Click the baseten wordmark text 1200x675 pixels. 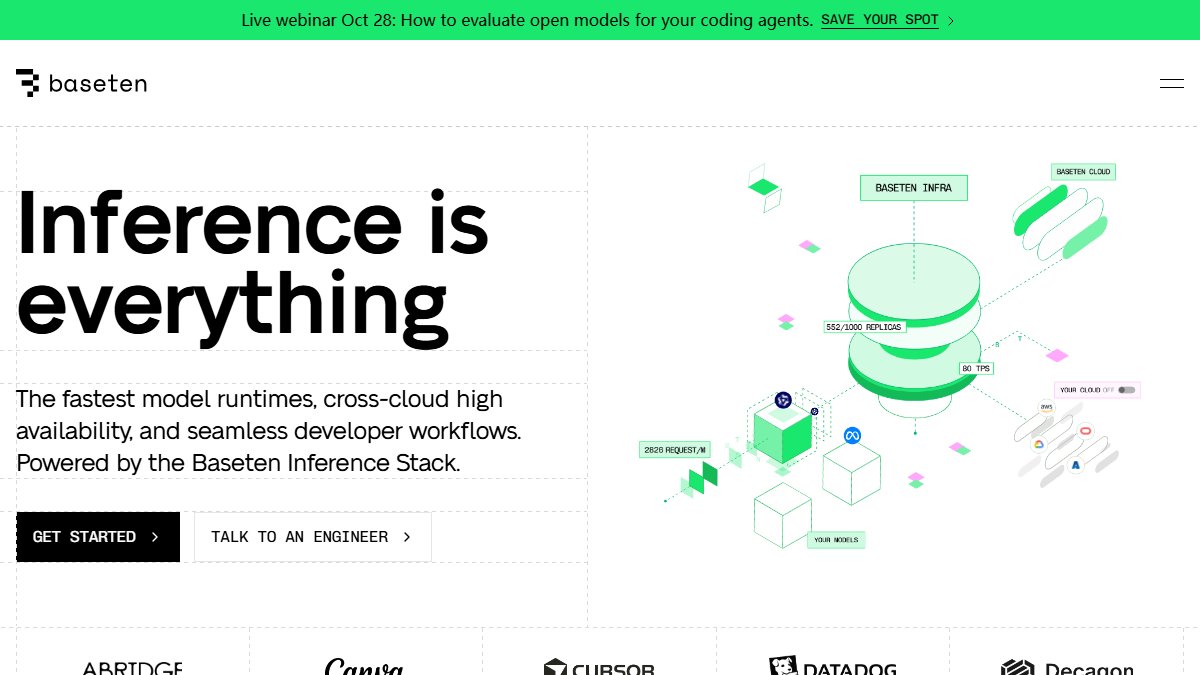coord(98,84)
